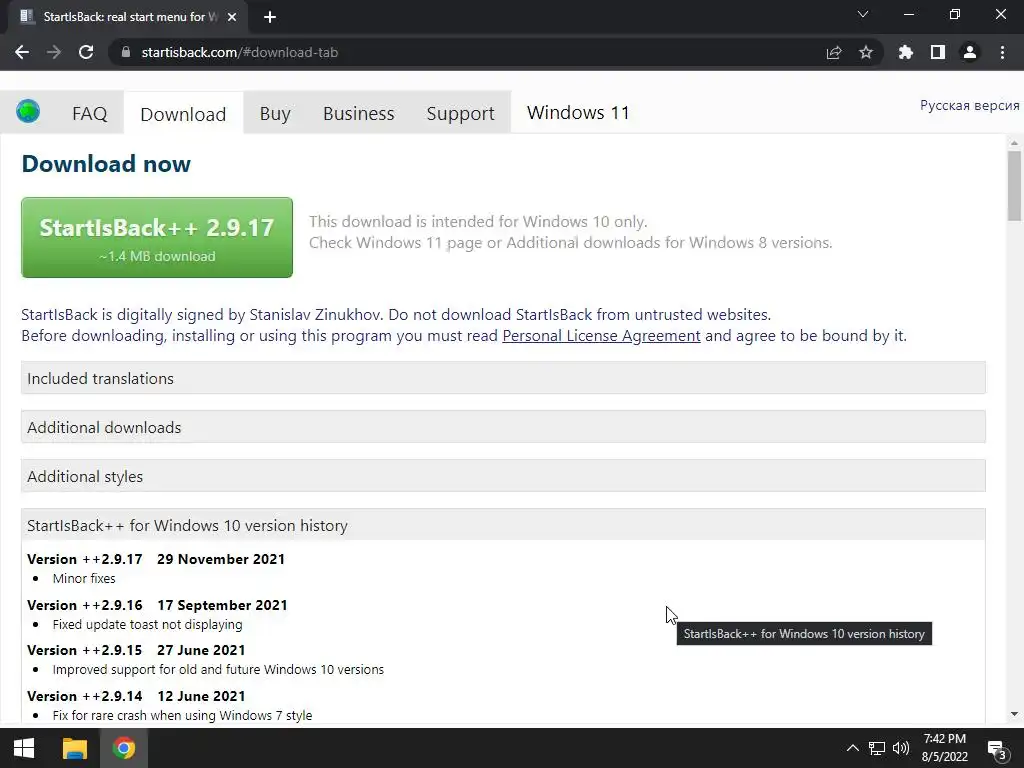Click green StartIsBack++ 2.9.17 download button
The image size is (1024, 768).
[x=157, y=238]
